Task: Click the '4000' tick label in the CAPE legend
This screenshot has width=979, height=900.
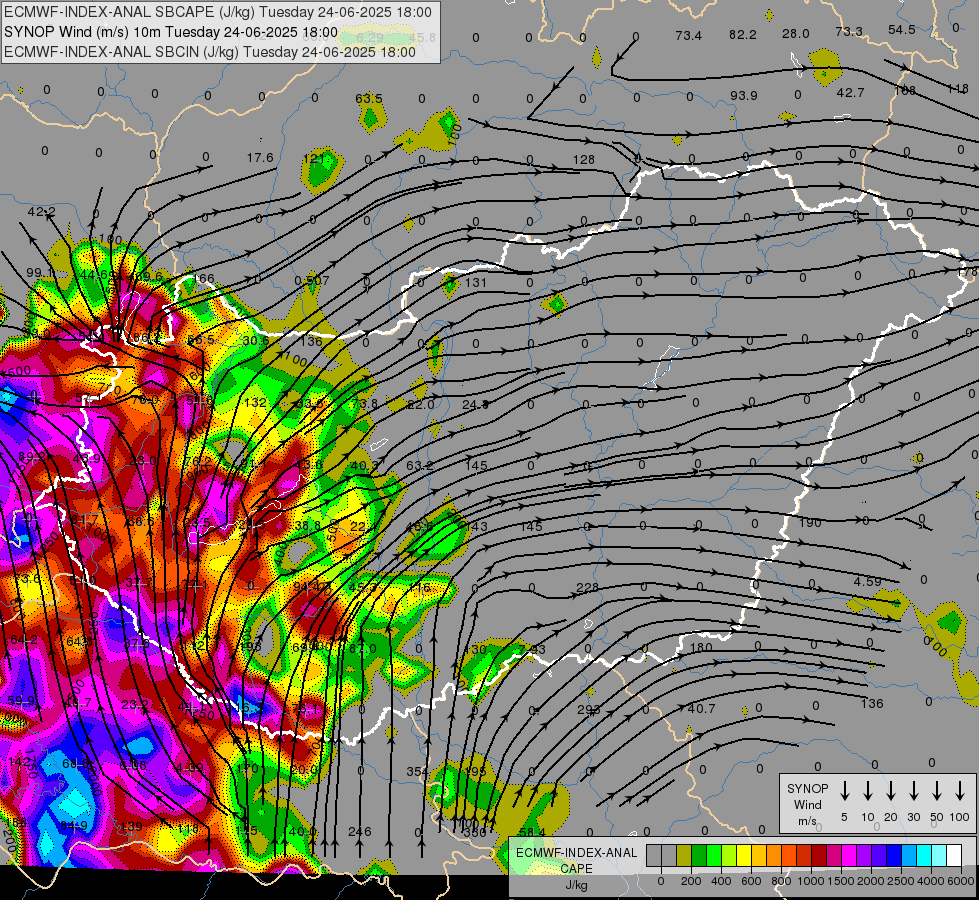Action: 932,881
